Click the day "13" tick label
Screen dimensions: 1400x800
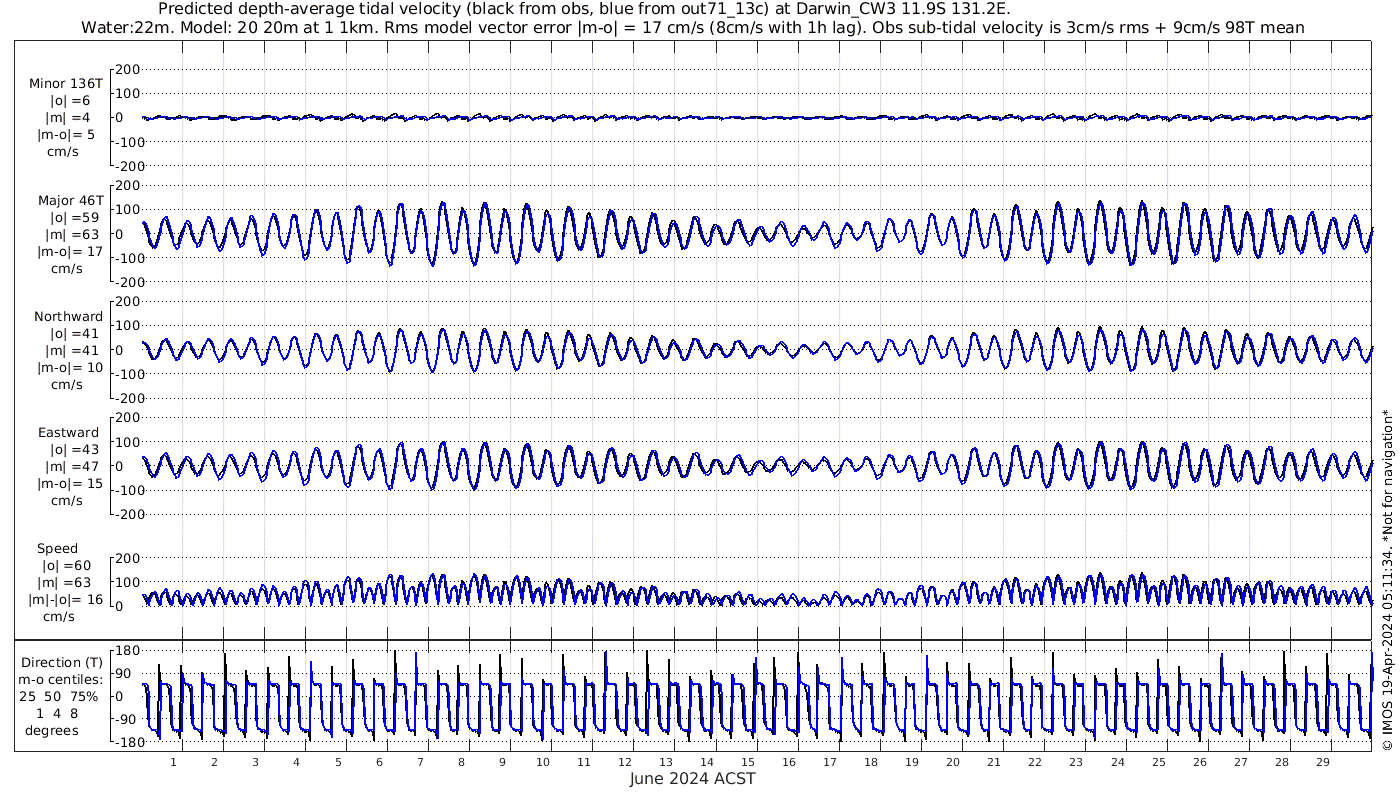[666, 762]
